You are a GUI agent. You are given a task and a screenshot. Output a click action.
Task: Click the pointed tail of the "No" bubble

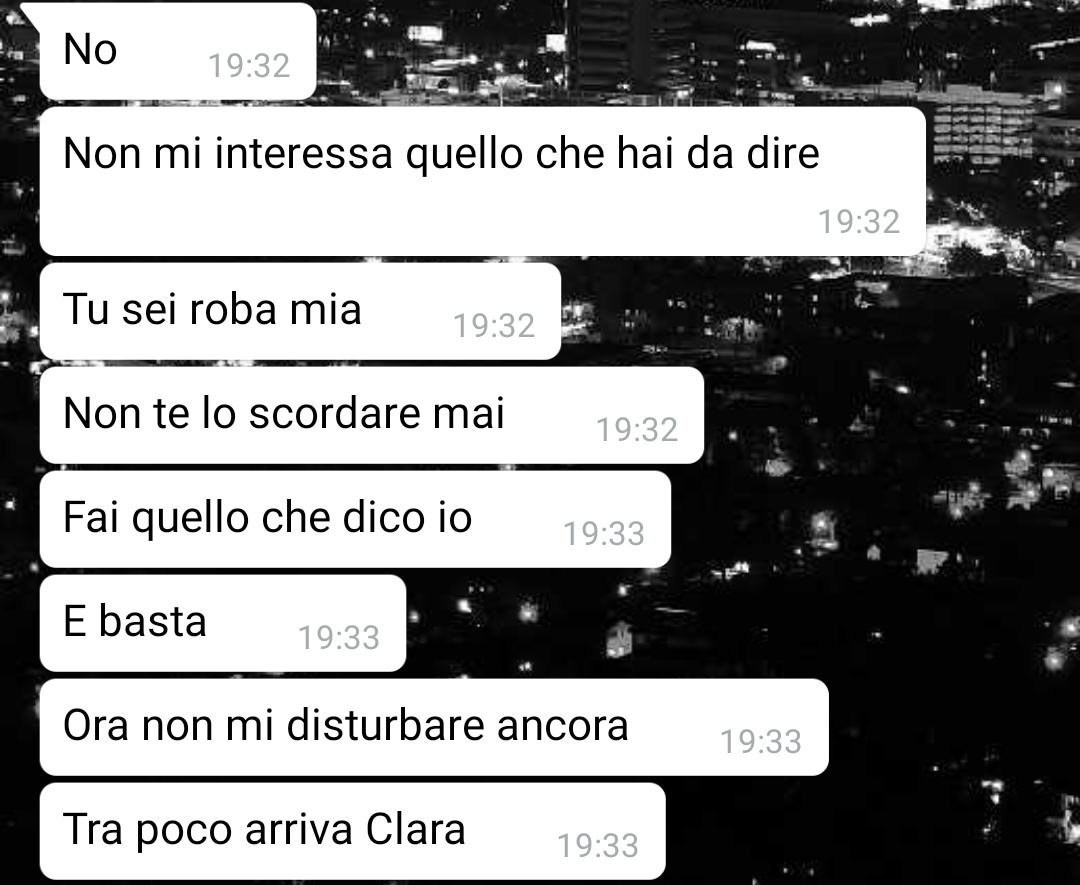click(x=30, y=14)
